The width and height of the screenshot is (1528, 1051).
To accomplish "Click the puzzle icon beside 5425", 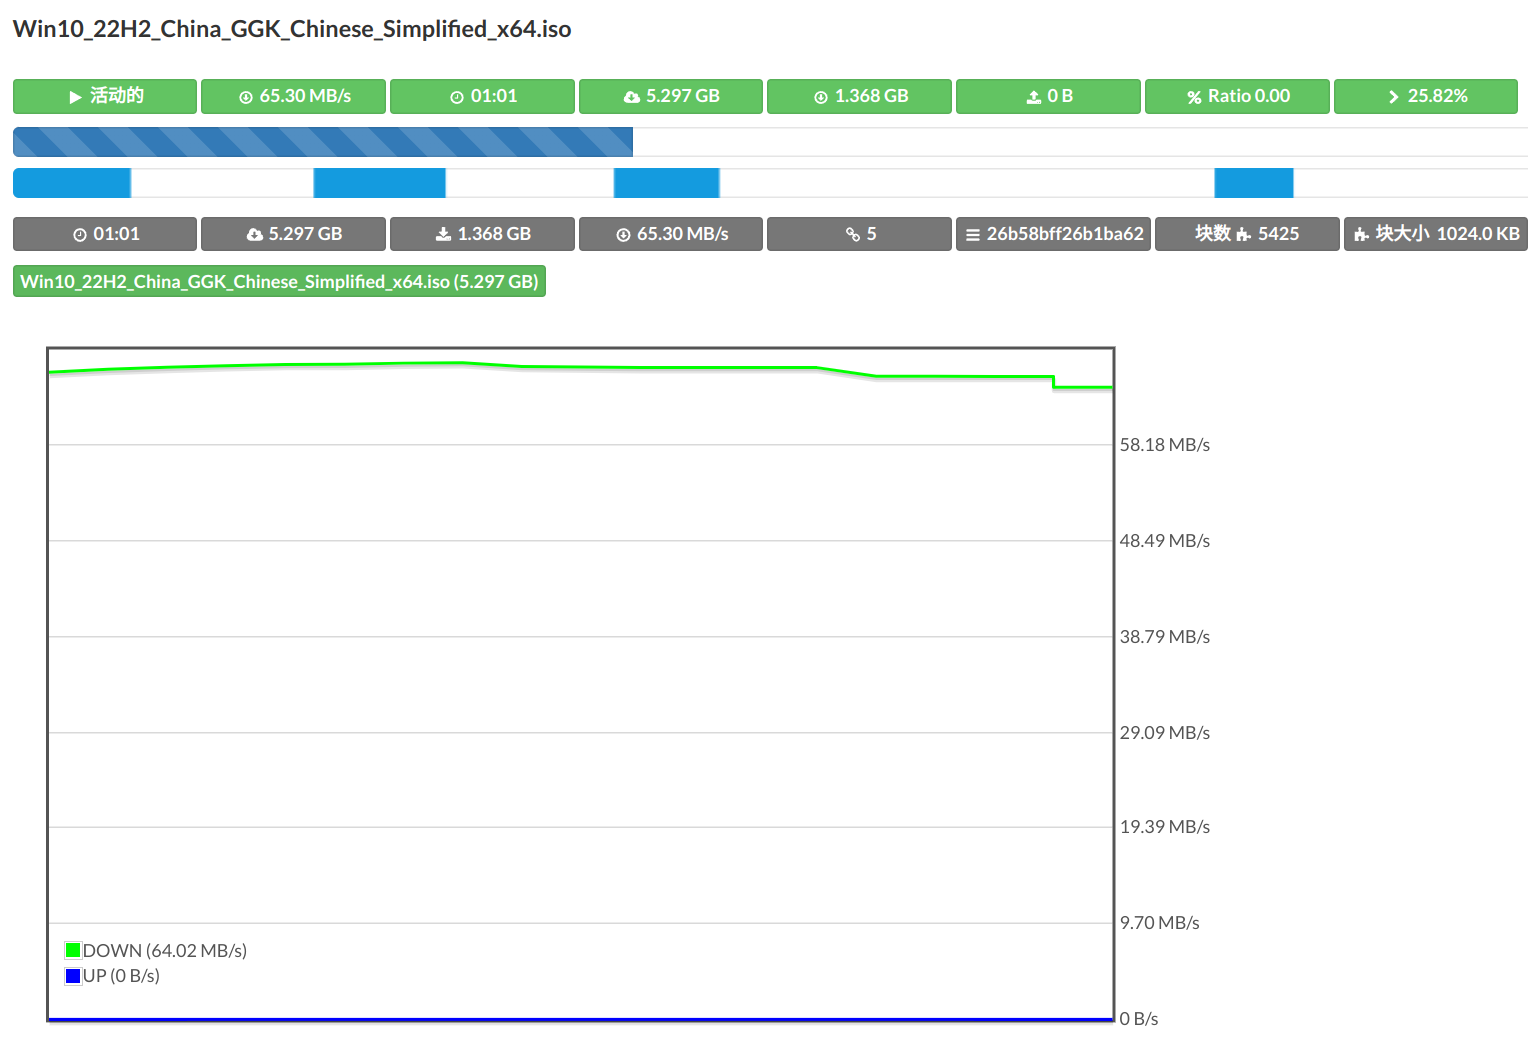I will [1243, 235].
